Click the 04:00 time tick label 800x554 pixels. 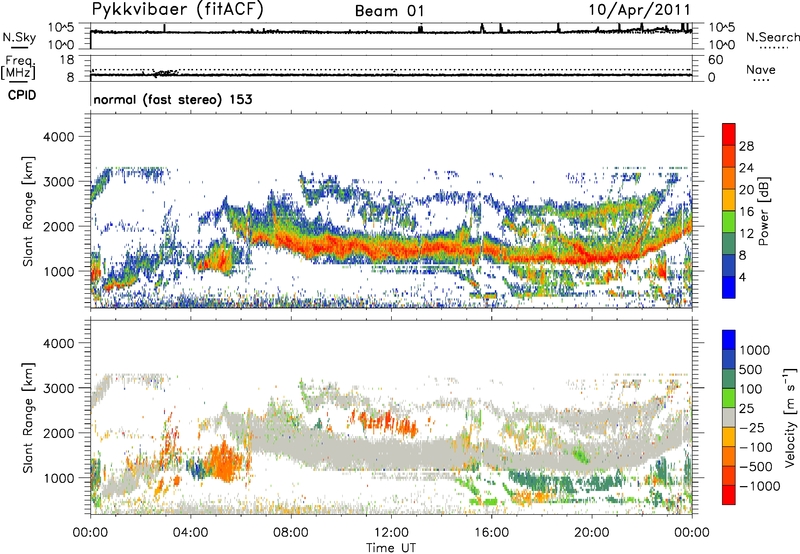click(190, 533)
